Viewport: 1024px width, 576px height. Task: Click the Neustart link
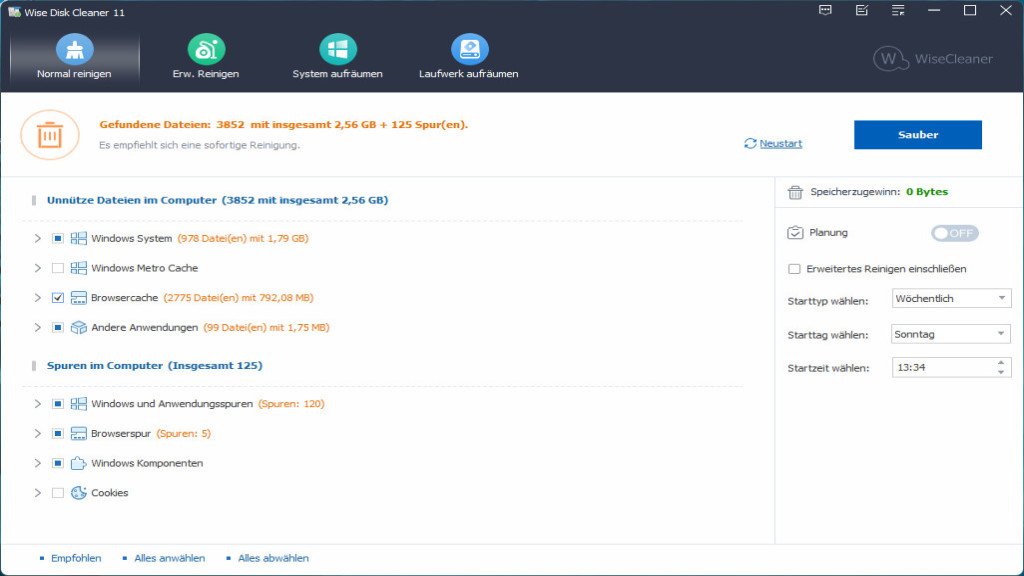coord(780,144)
